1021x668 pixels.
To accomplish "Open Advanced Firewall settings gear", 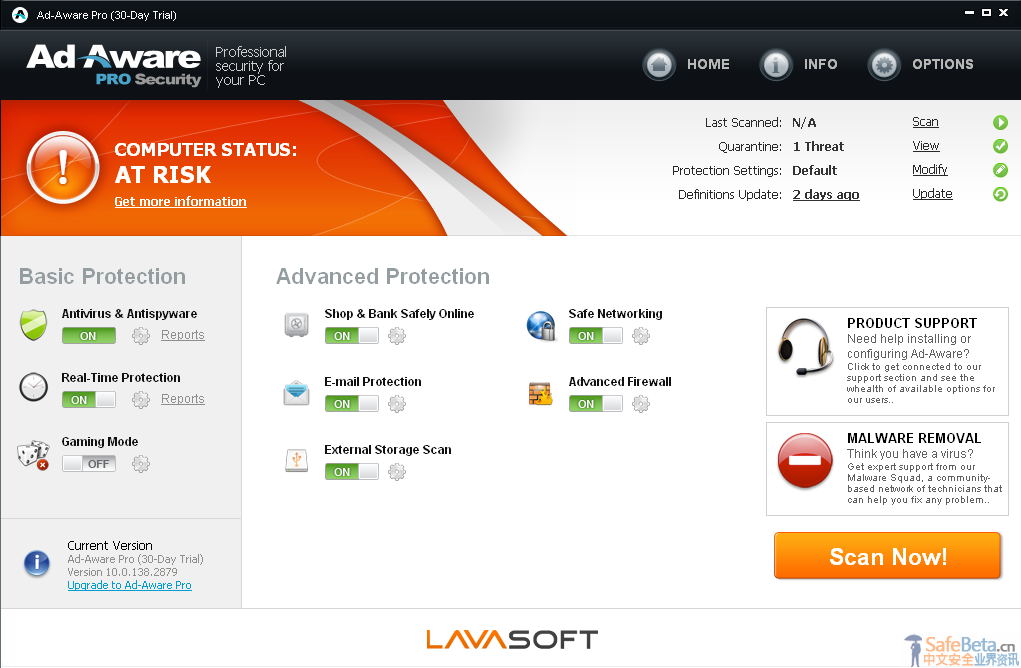I will tap(641, 404).
